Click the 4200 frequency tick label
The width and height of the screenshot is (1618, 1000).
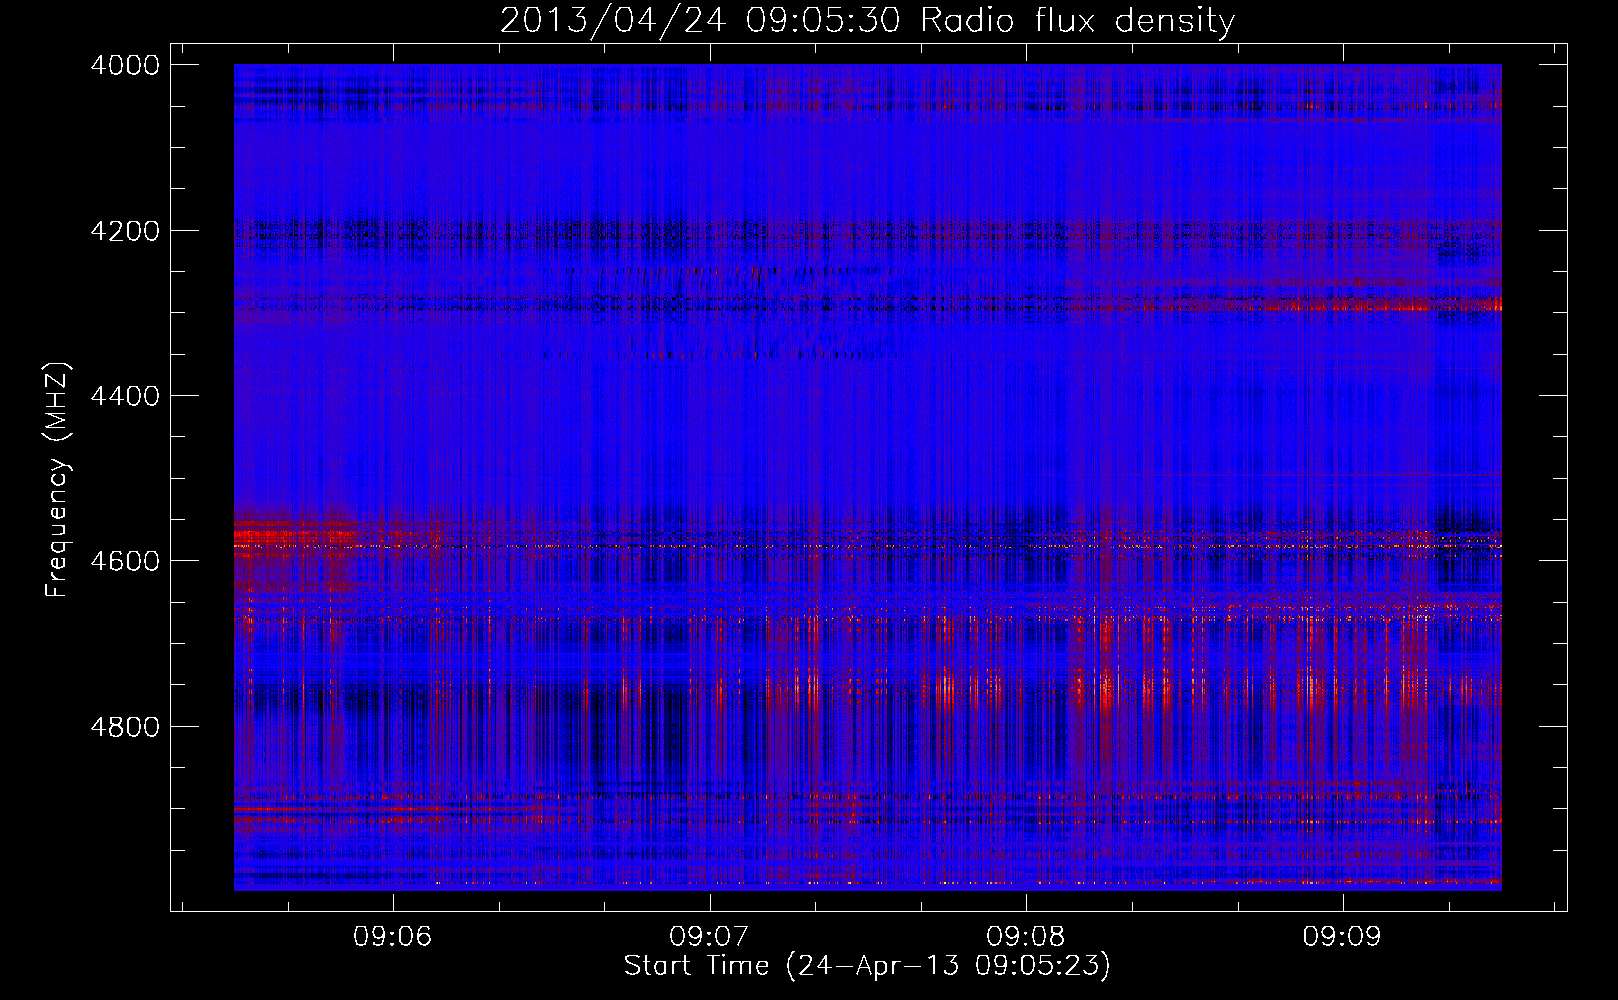pos(125,231)
